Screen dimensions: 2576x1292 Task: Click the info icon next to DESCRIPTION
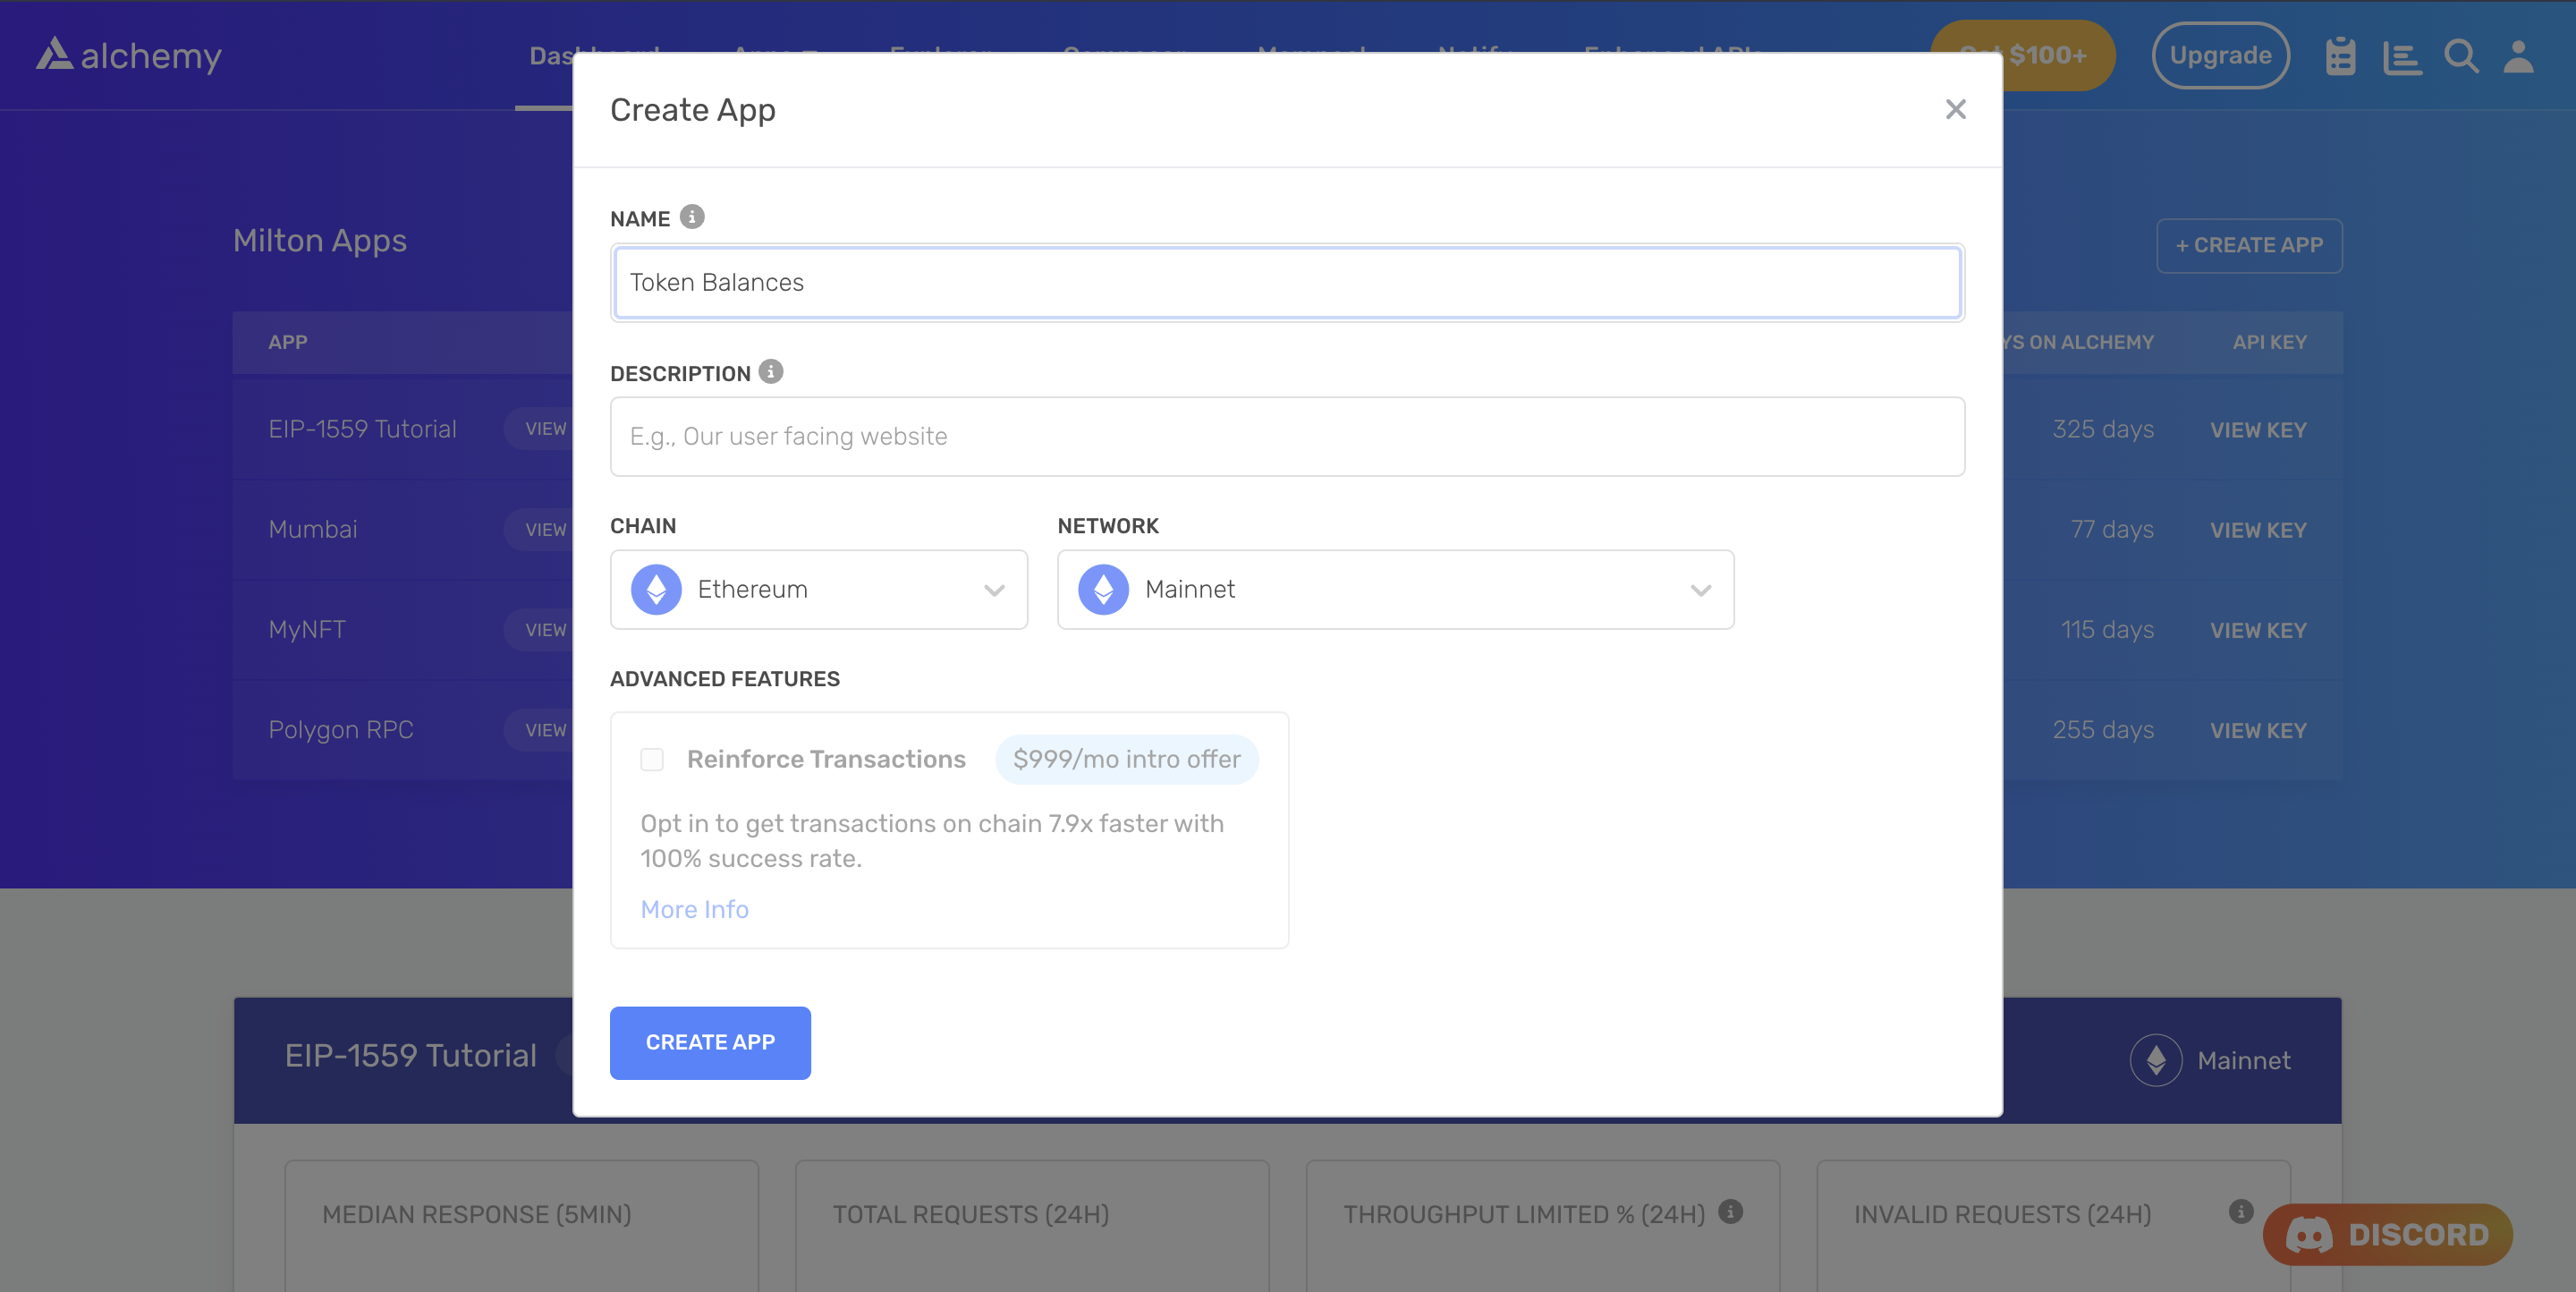tap(769, 372)
